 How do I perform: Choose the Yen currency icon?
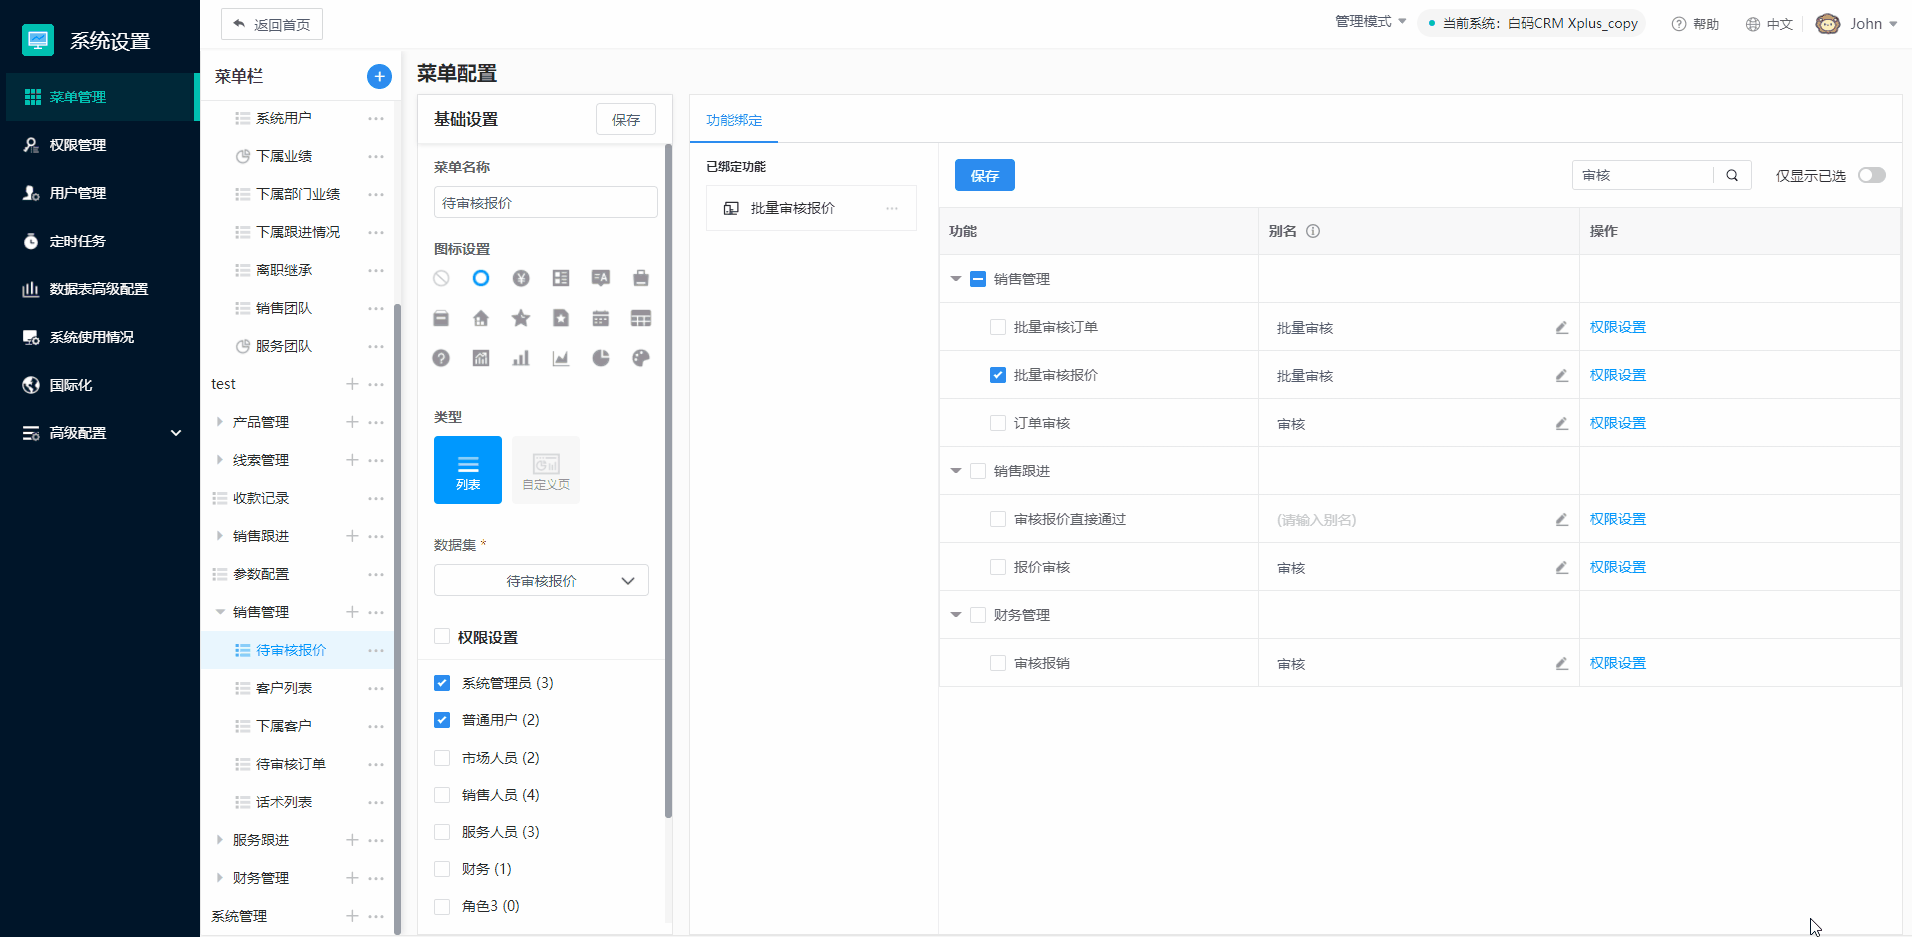point(520,278)
